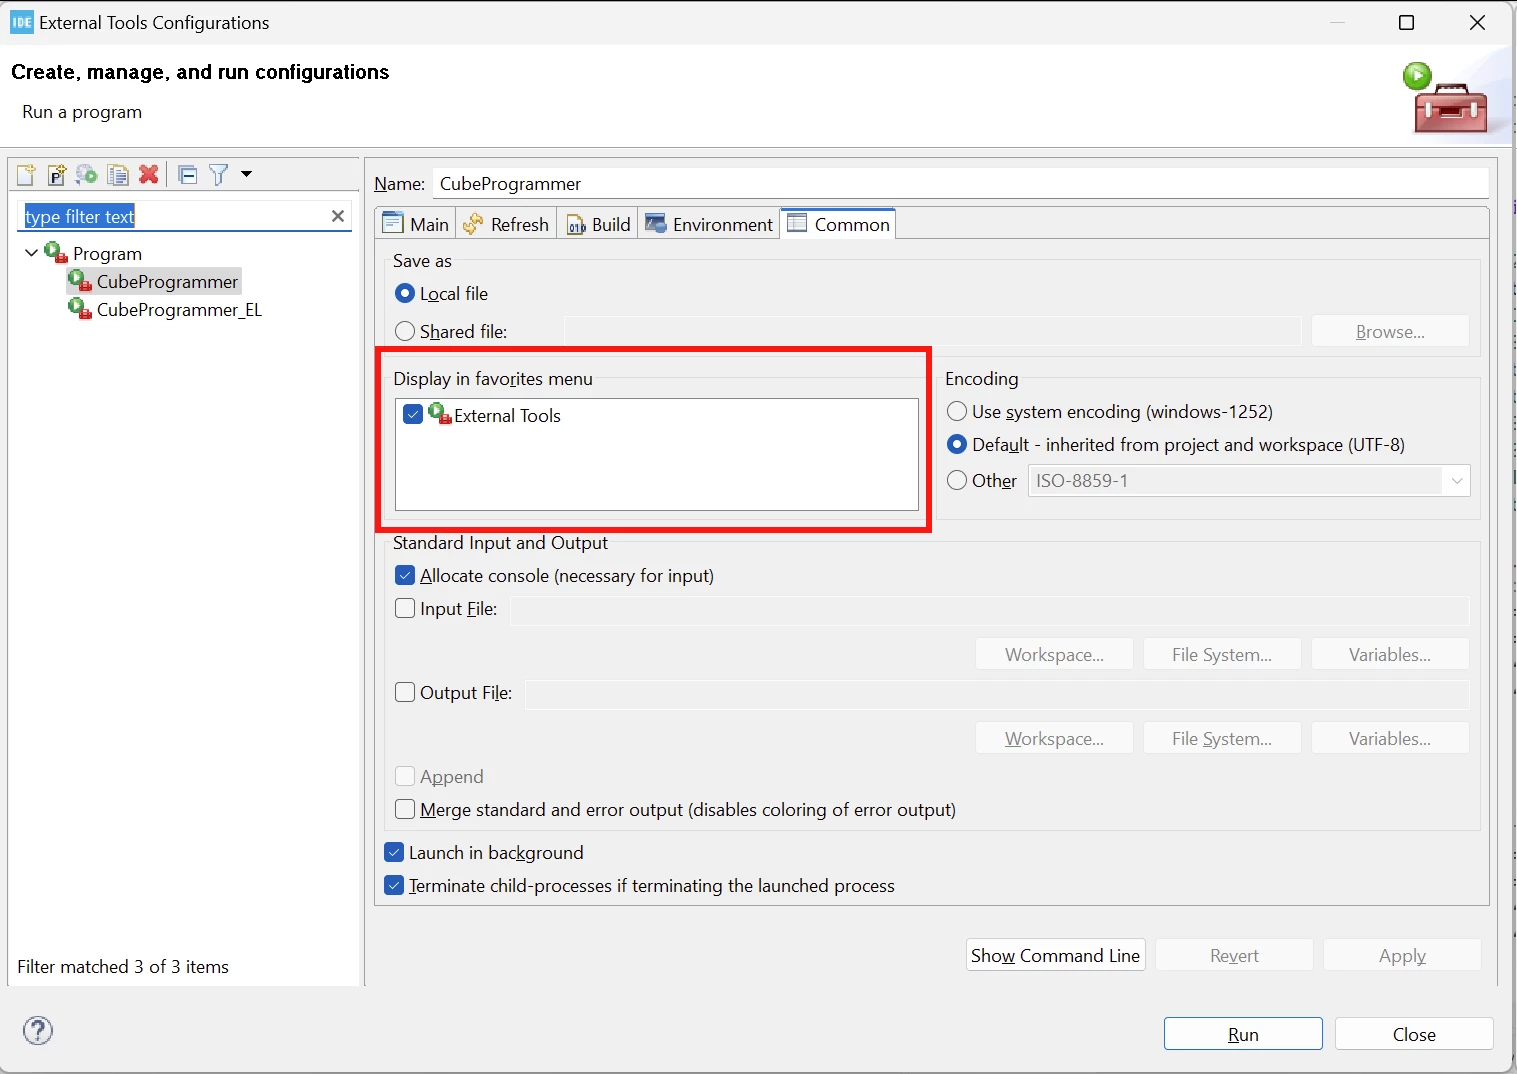Switch to the Refresh tab

[x=506, y=224]
